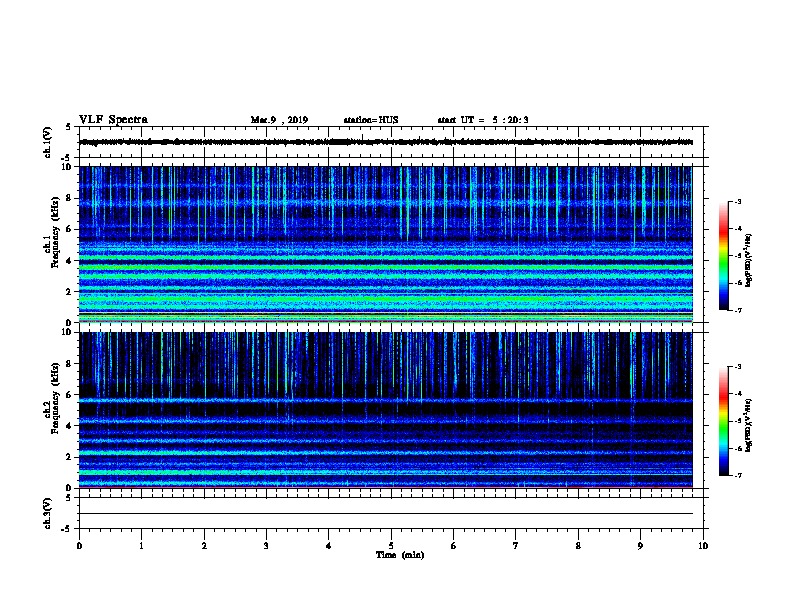The width and height of the screenshot is (792, 612).
Task: Click the "ch.1(V)" waveform axis label
Action: (47, 142)
